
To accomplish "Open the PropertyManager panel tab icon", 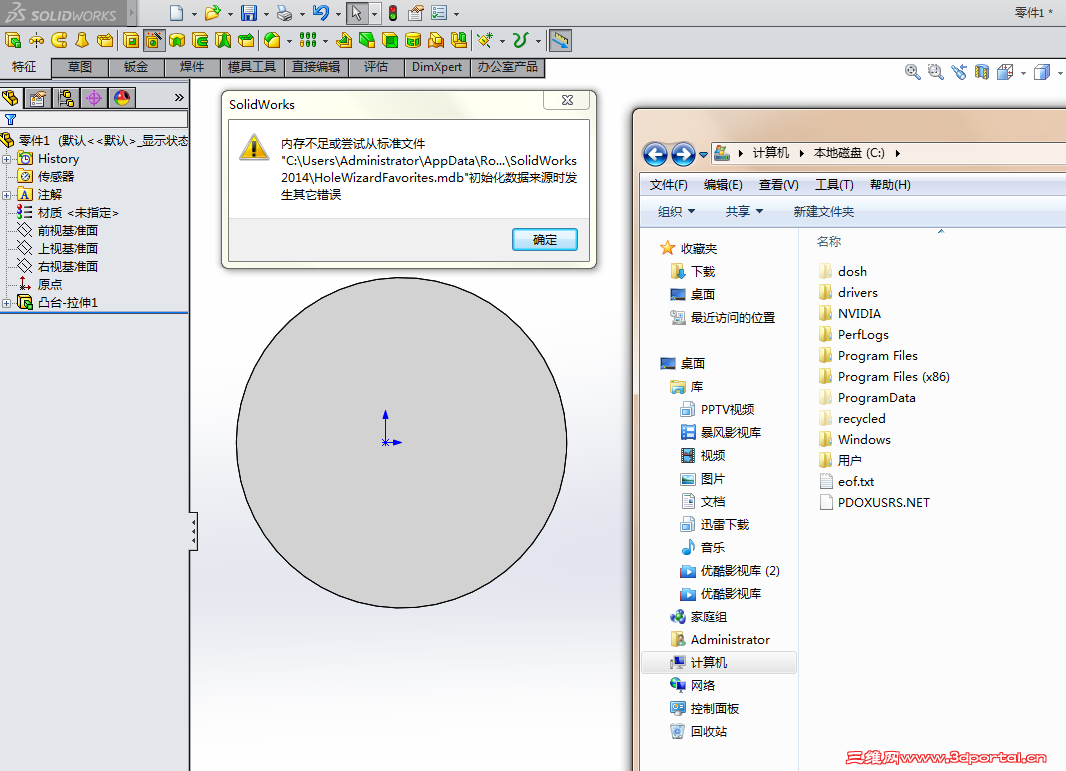I will [38, 99].
